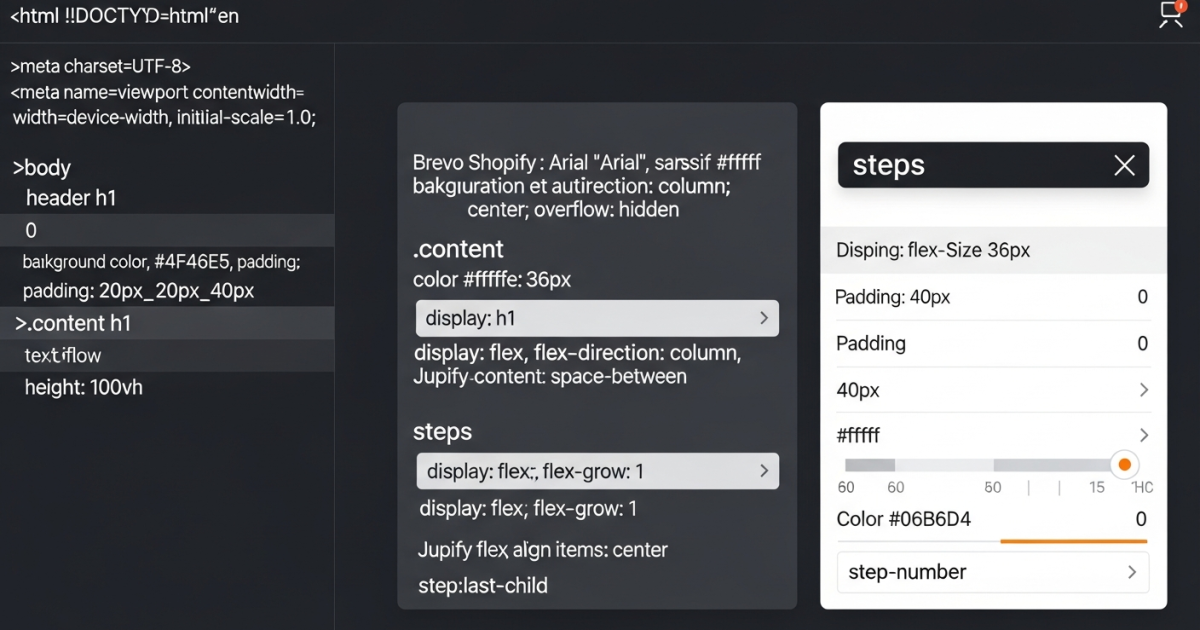Click the chevron on the #fffff property row
Viewport: 1200px width, 630px height.
click(1142, 435)
